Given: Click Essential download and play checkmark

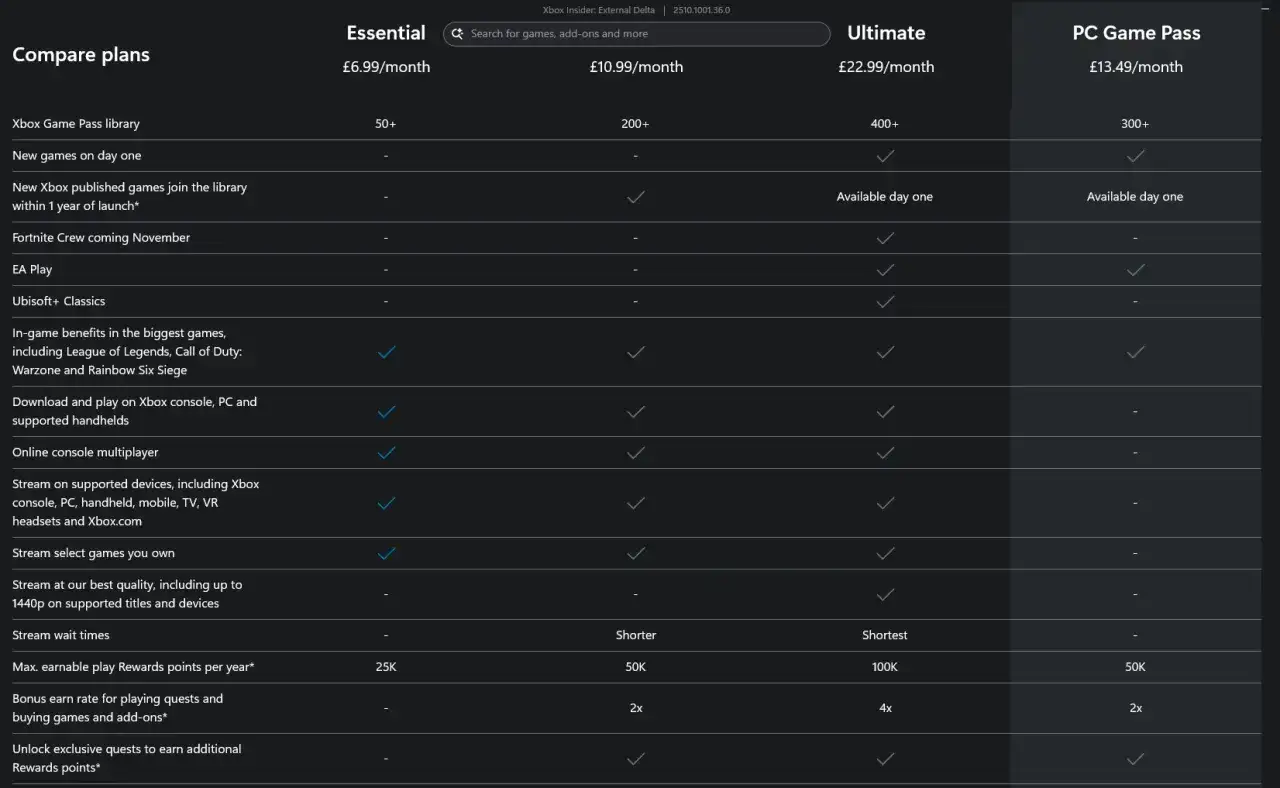Looking at the screenshot, I should pos(386,411).
